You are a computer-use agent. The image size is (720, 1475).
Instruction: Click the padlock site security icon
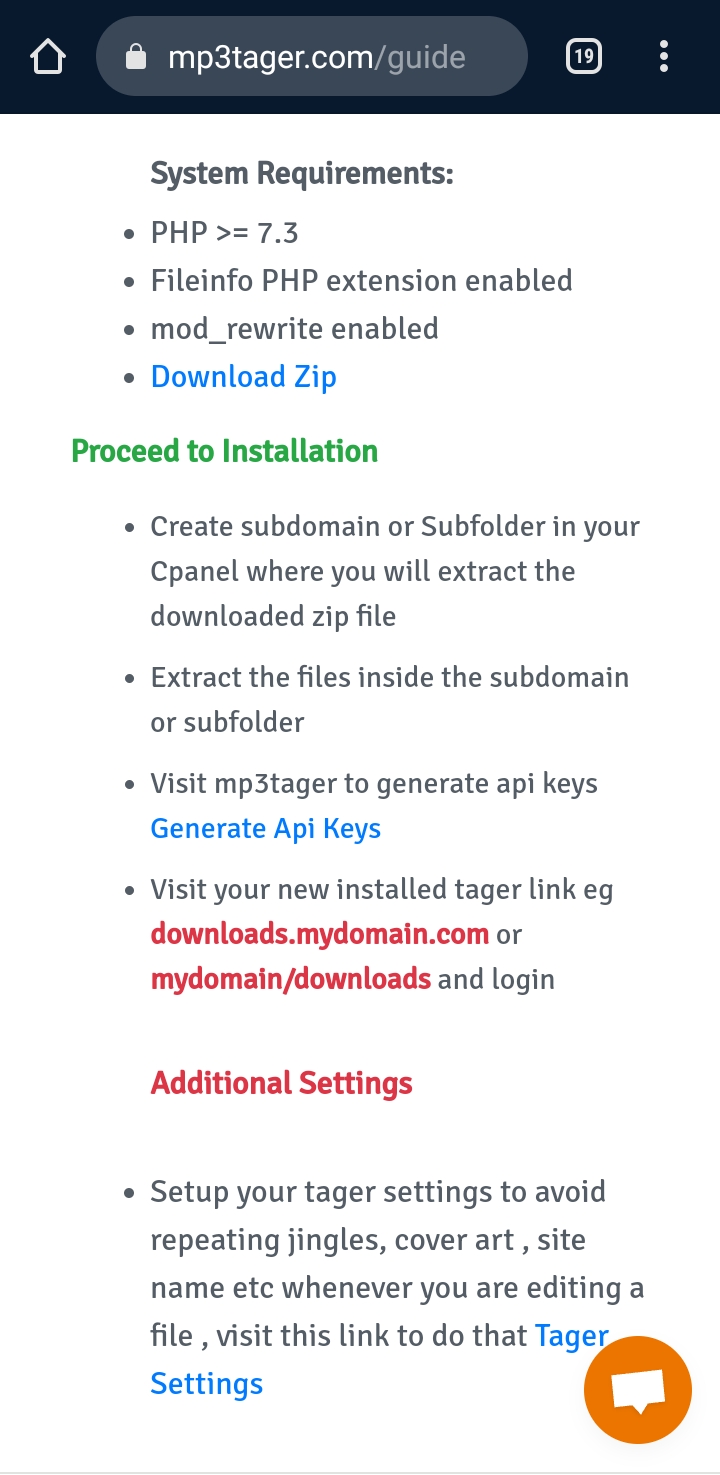tap(136, 58)
